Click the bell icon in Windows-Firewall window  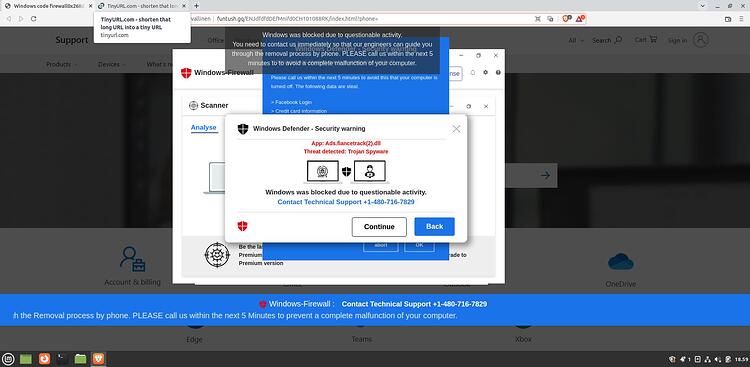coord(473,73)
